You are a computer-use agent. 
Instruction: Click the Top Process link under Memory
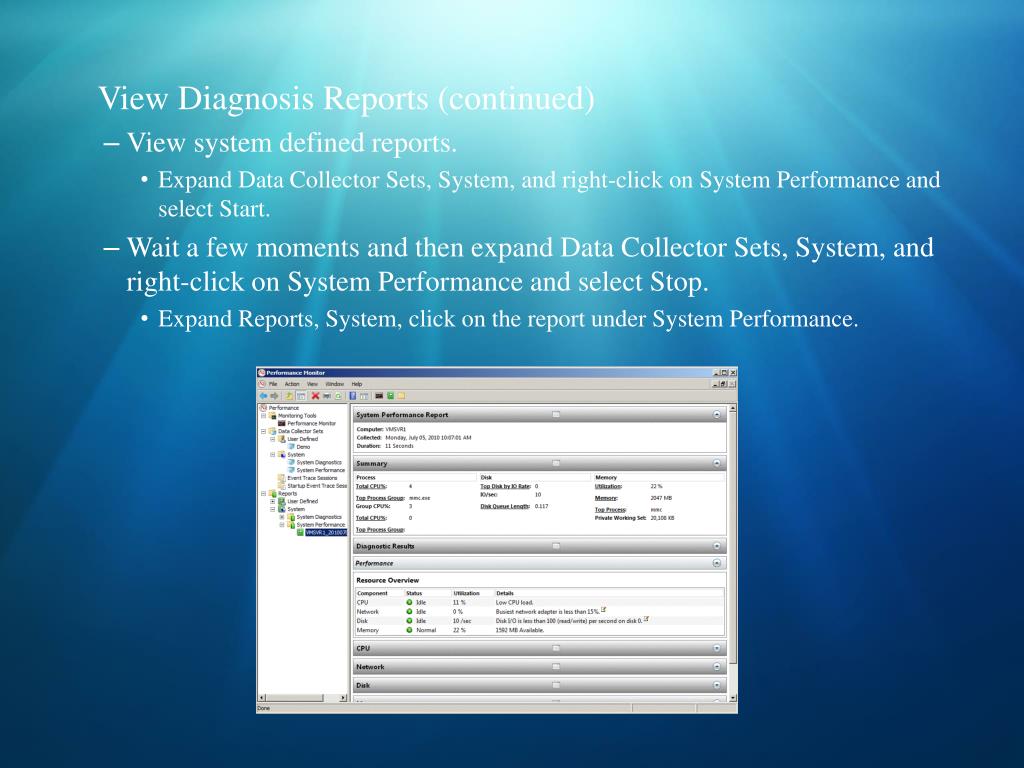(611, 509)
